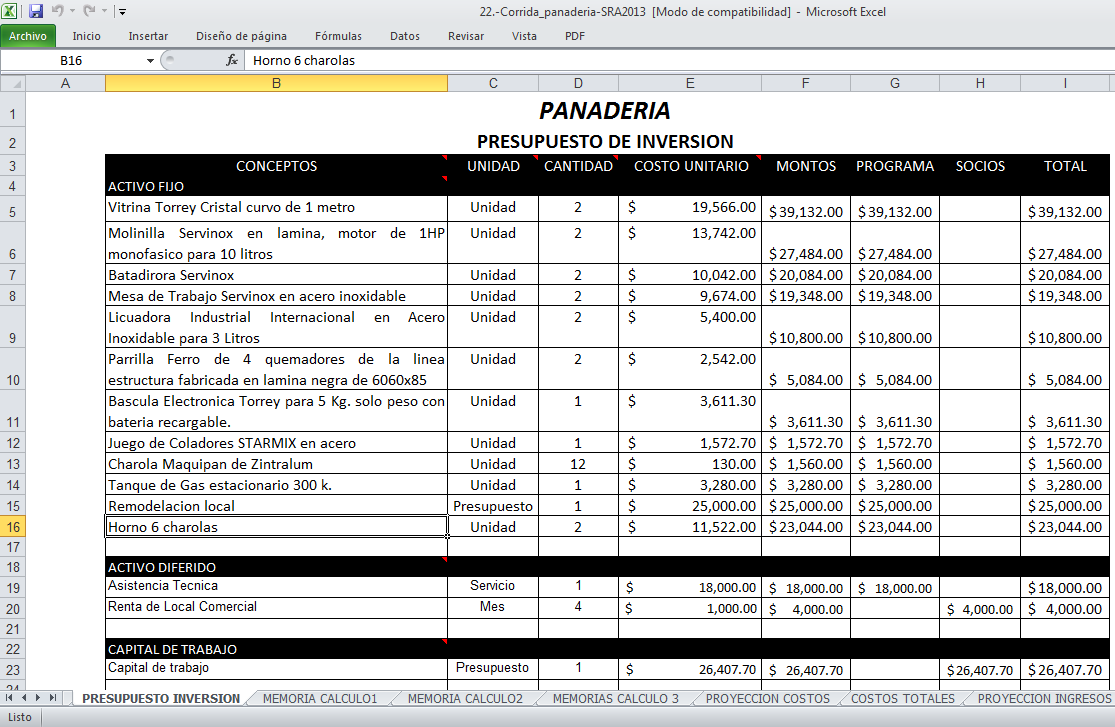Open the Insertar ribbon tab
1115x727 pixels.
(148, 36)
